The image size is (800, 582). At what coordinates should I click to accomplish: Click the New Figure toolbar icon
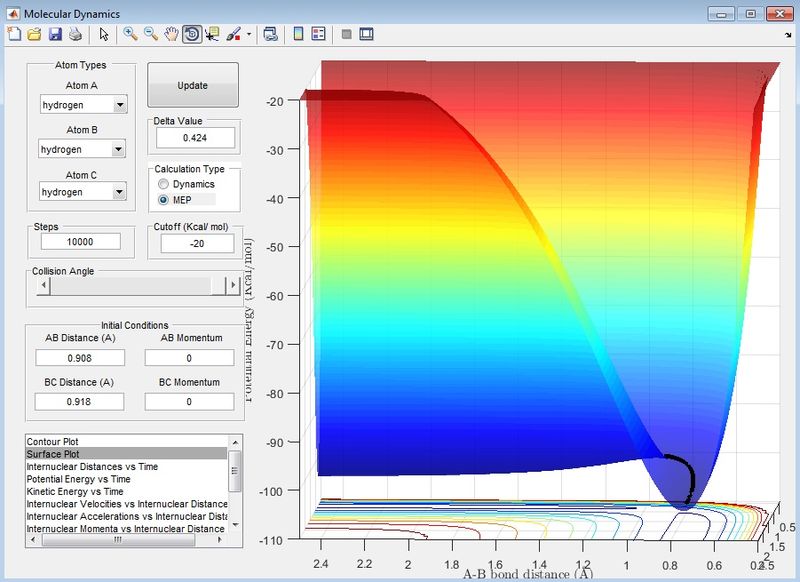pyautogui.click(x=14, y=34)
